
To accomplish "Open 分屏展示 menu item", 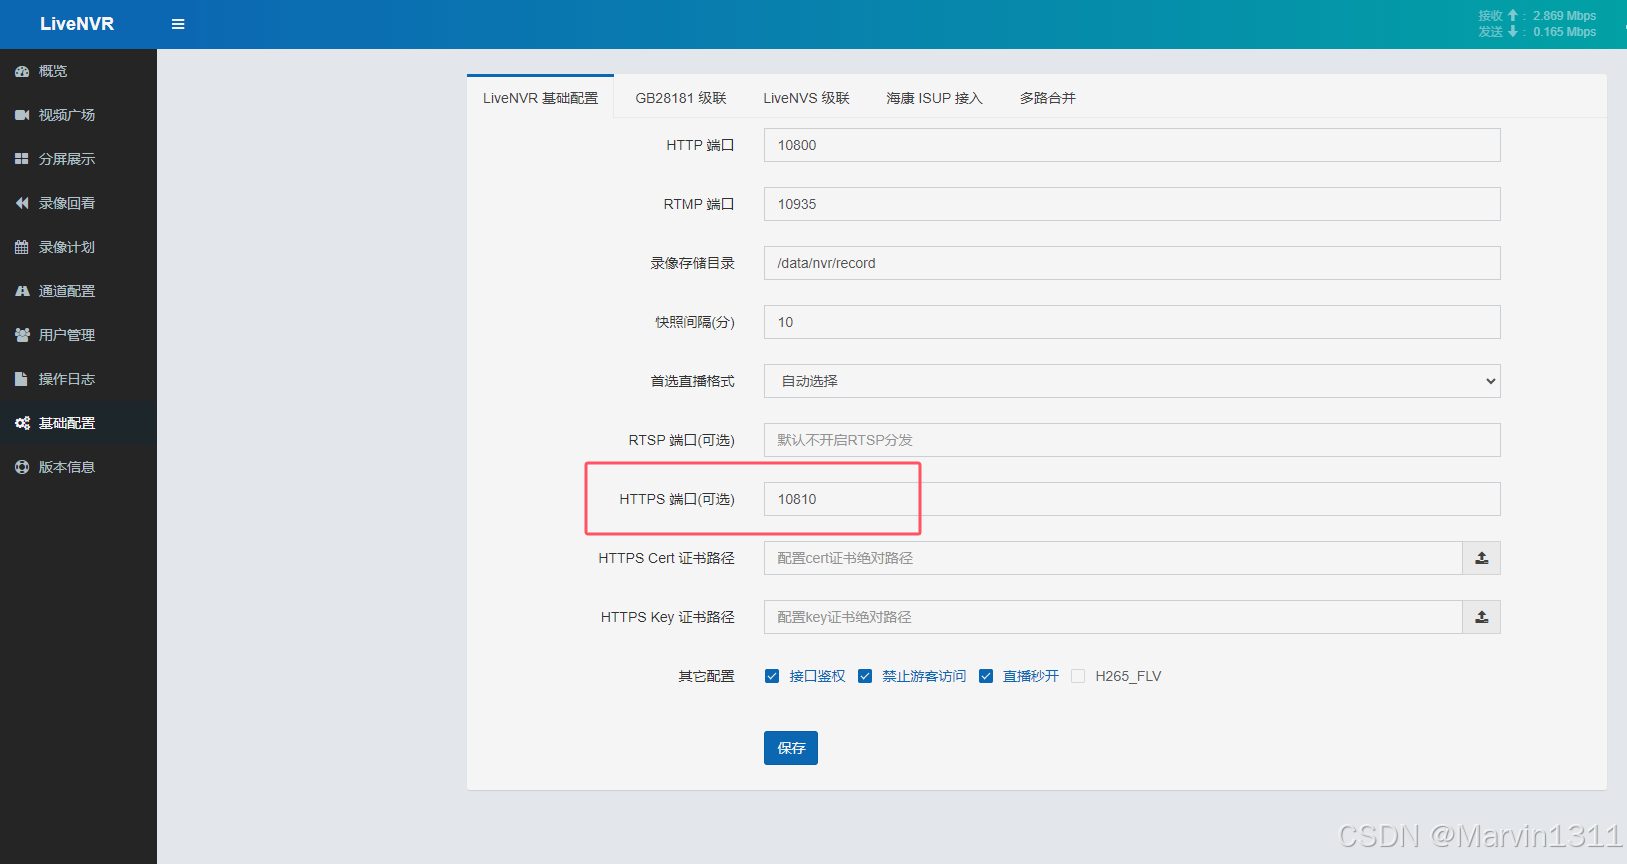I will pyautogui.click(x=78, y=159).
